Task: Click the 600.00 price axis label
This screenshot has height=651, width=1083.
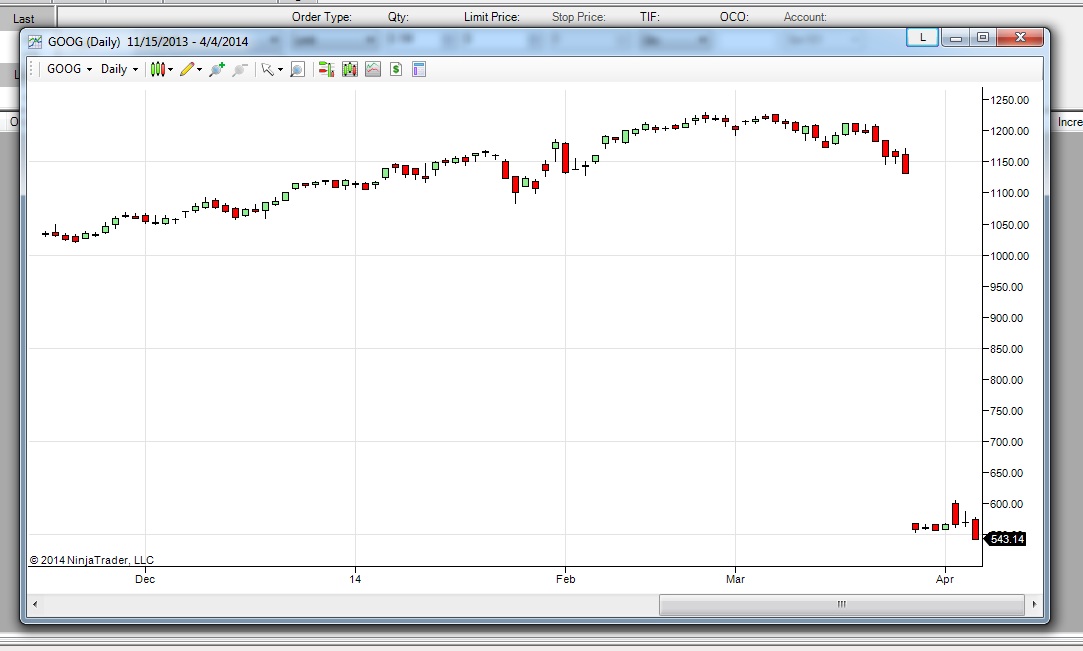Action: 1006,504
